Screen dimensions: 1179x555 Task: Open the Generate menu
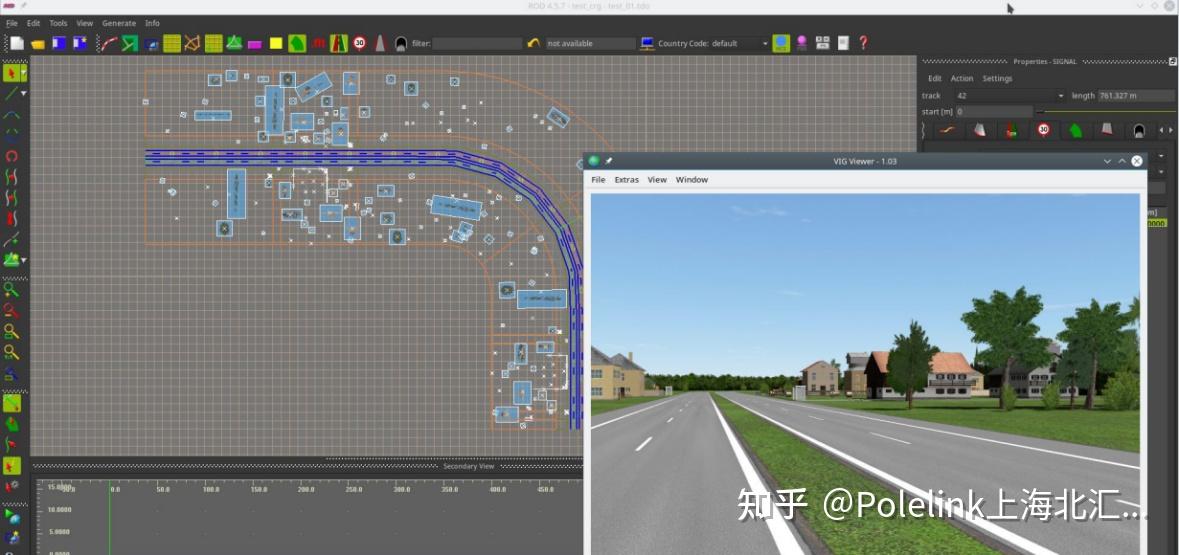119,23
